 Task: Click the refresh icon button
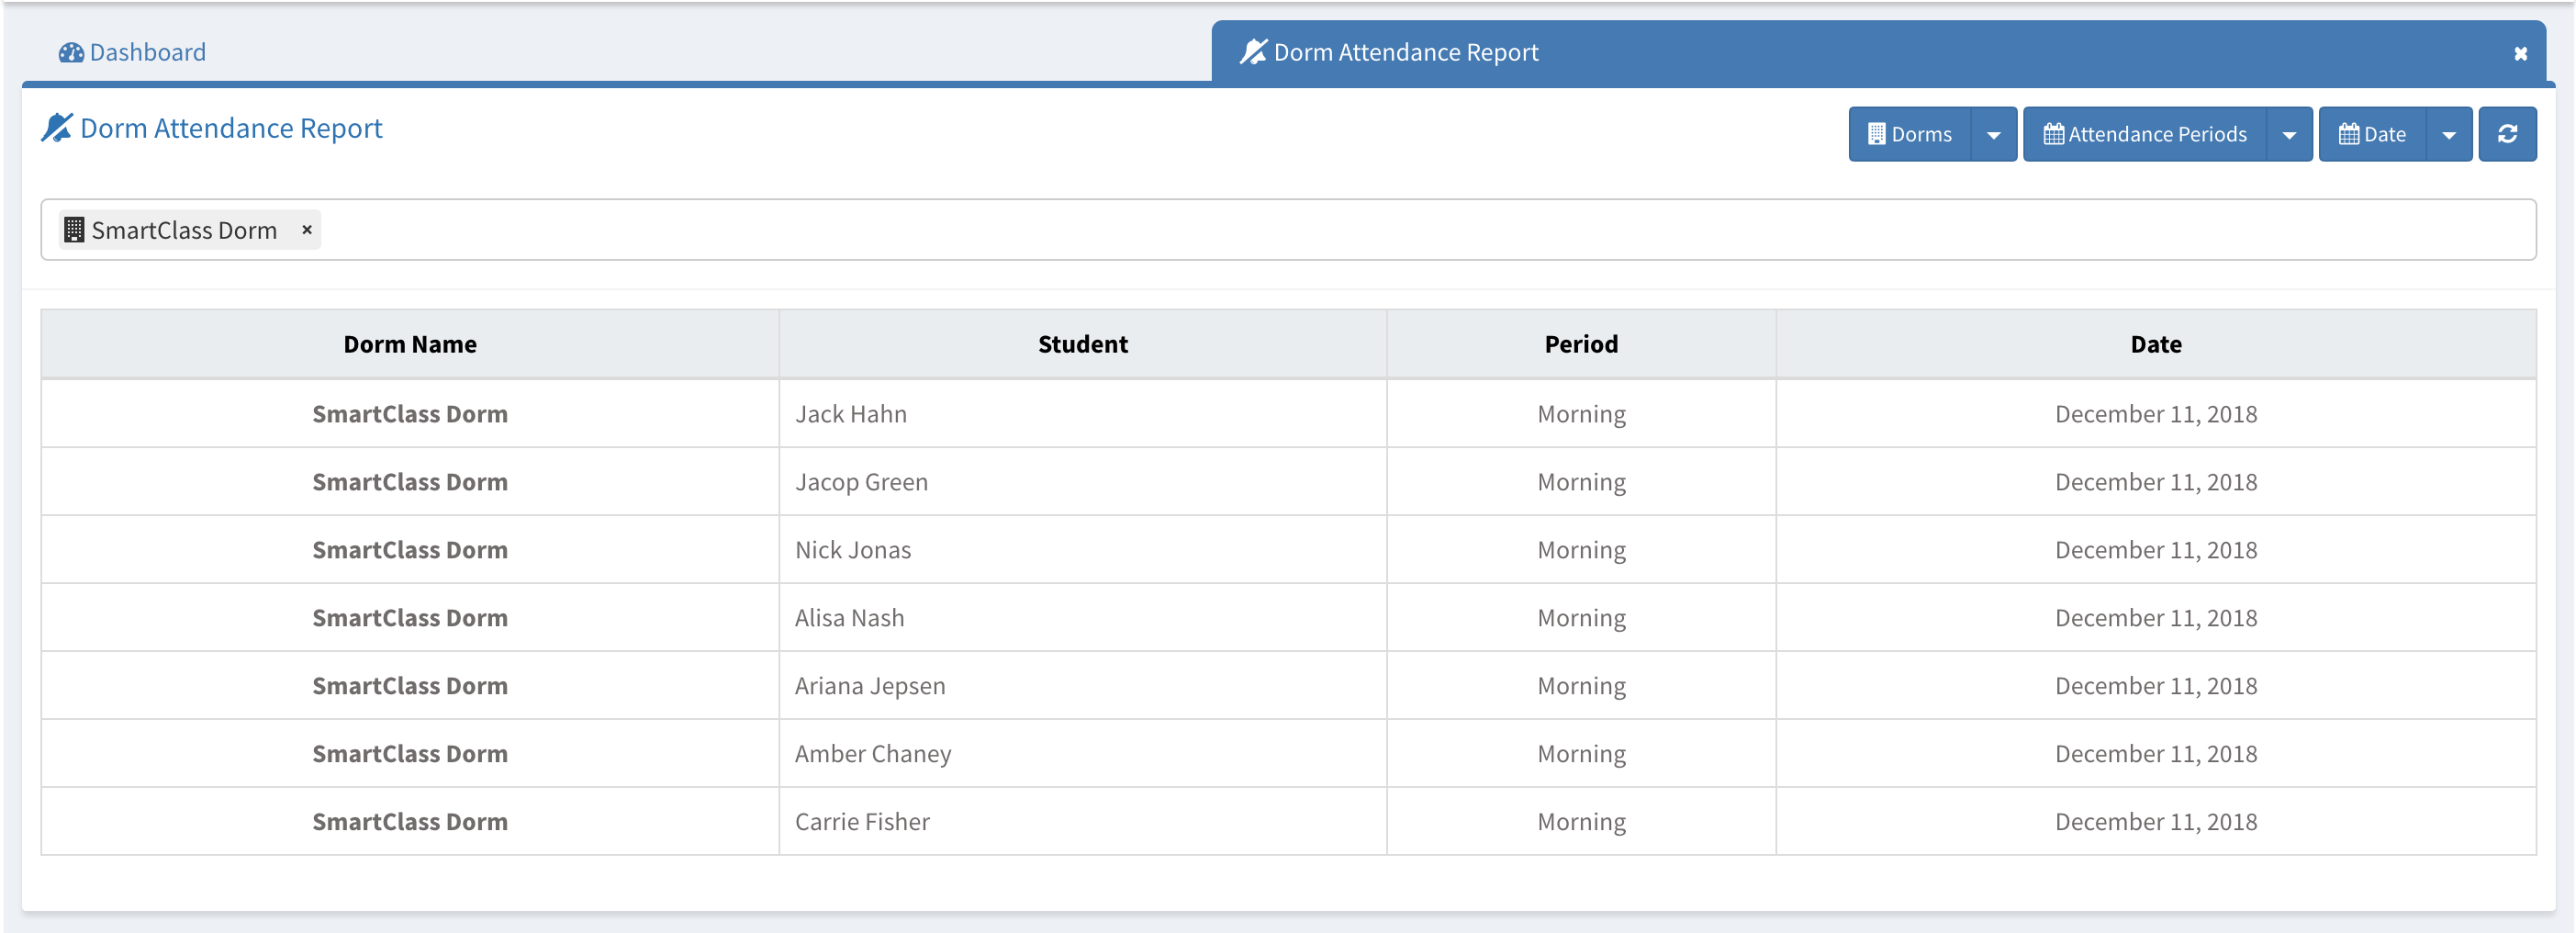2506,134
